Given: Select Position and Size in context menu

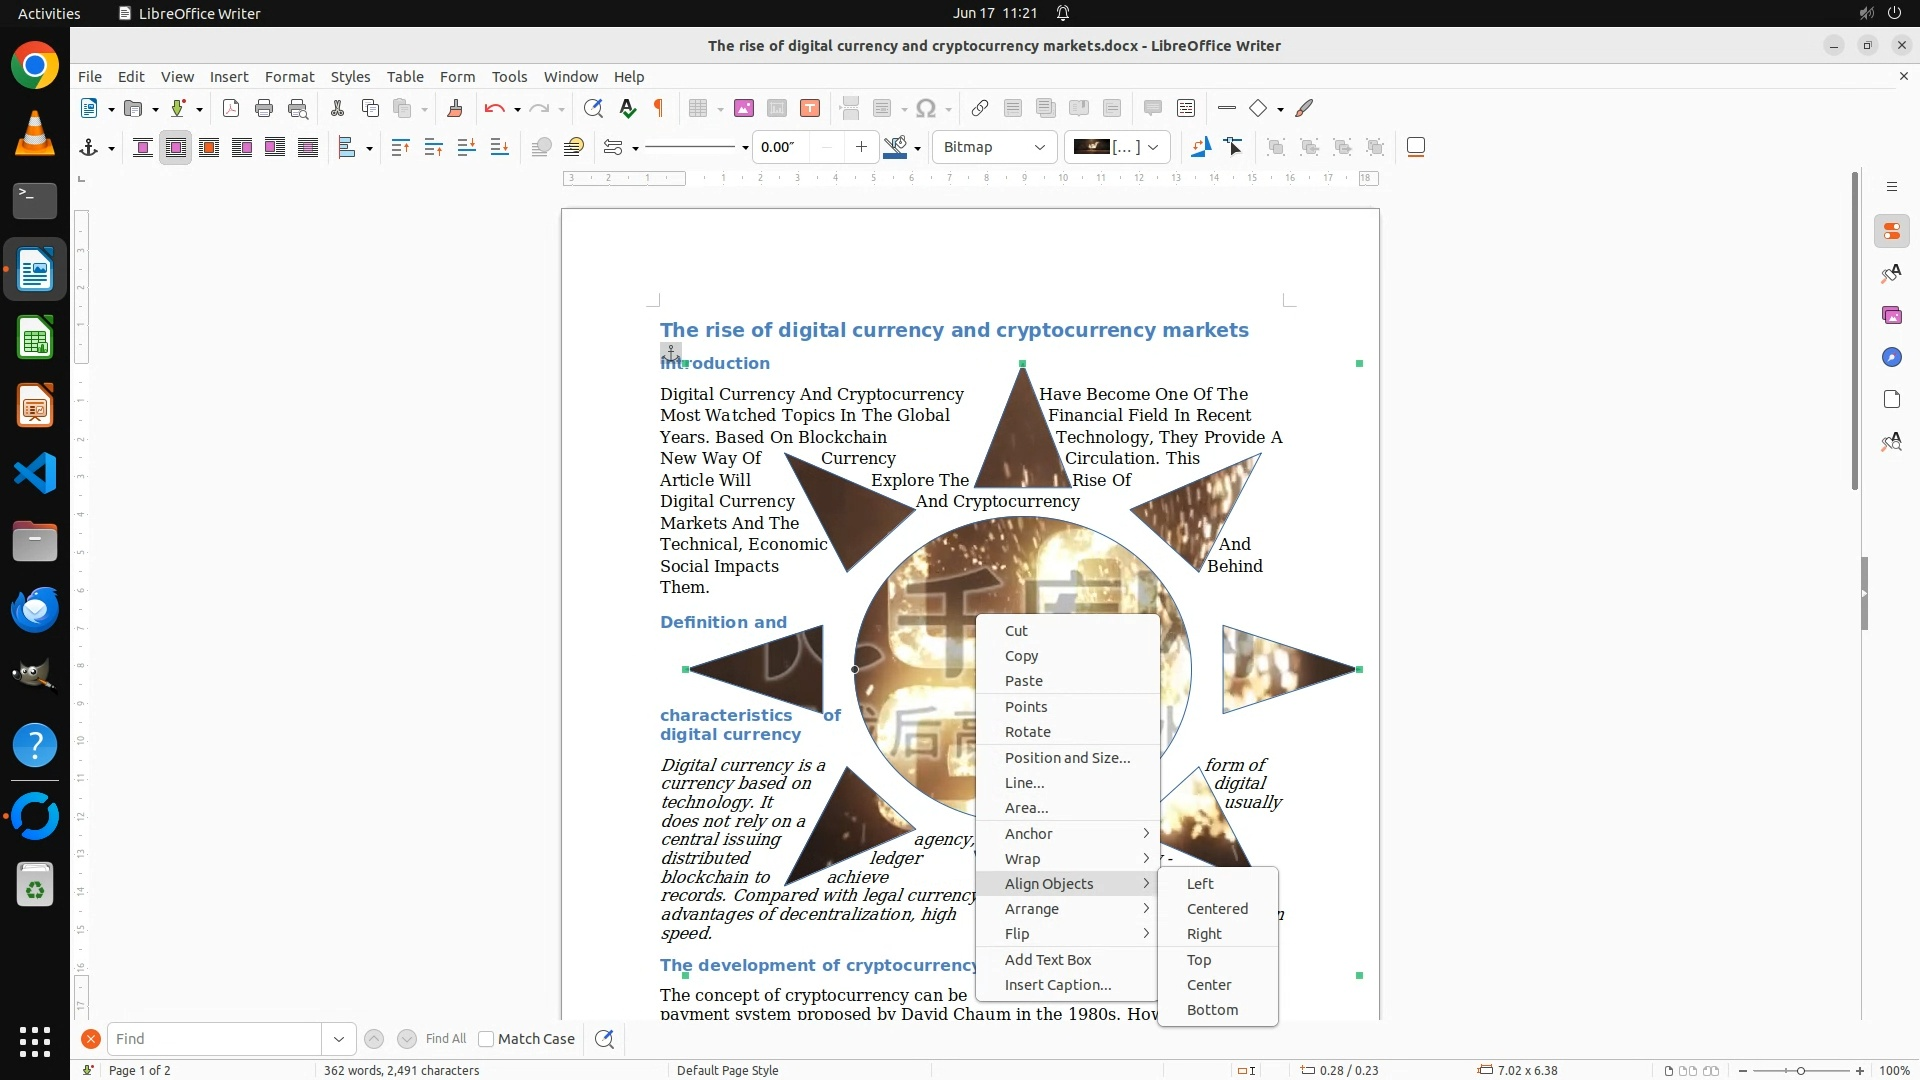Looking at the screenshot, I should (1067, 757).
